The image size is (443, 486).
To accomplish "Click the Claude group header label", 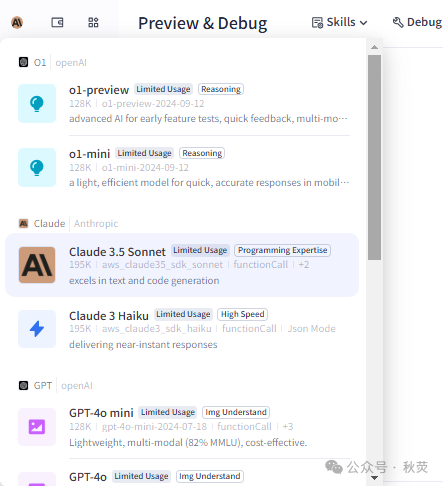I will [49, 223].
